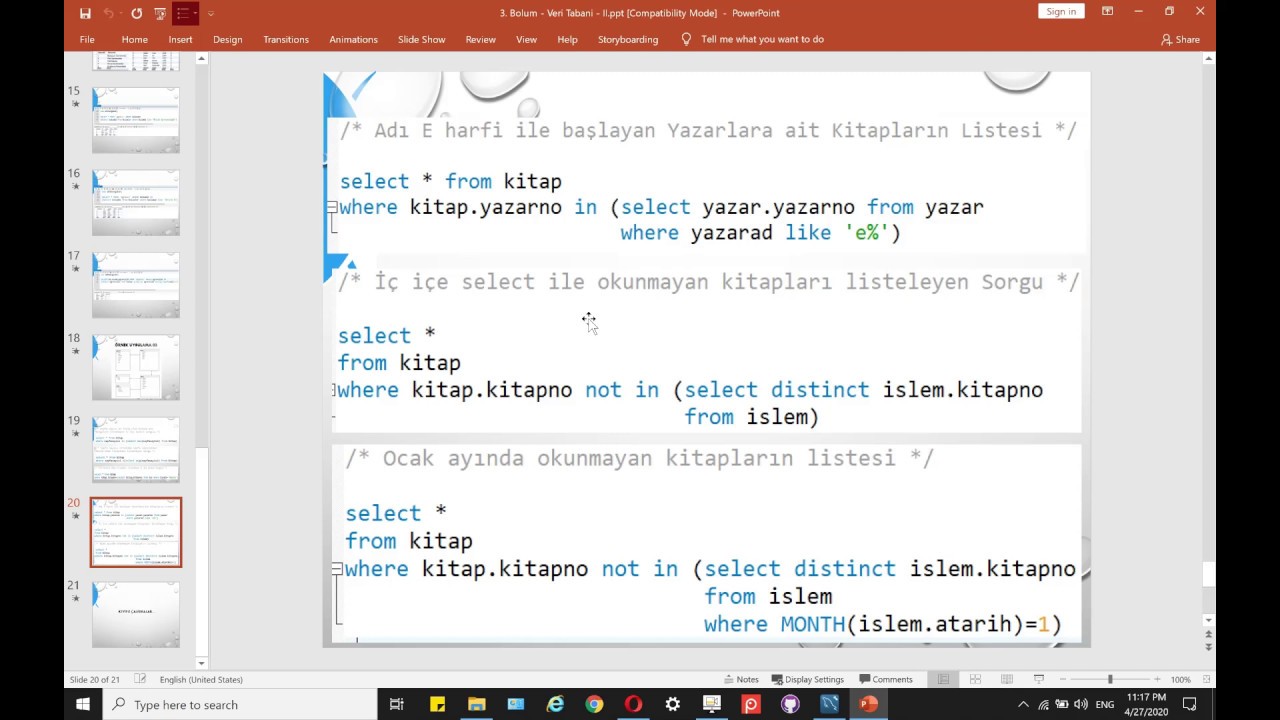Click the slide area scroll up arrow
The image size is (1280, 720).
coord(1208,59)
